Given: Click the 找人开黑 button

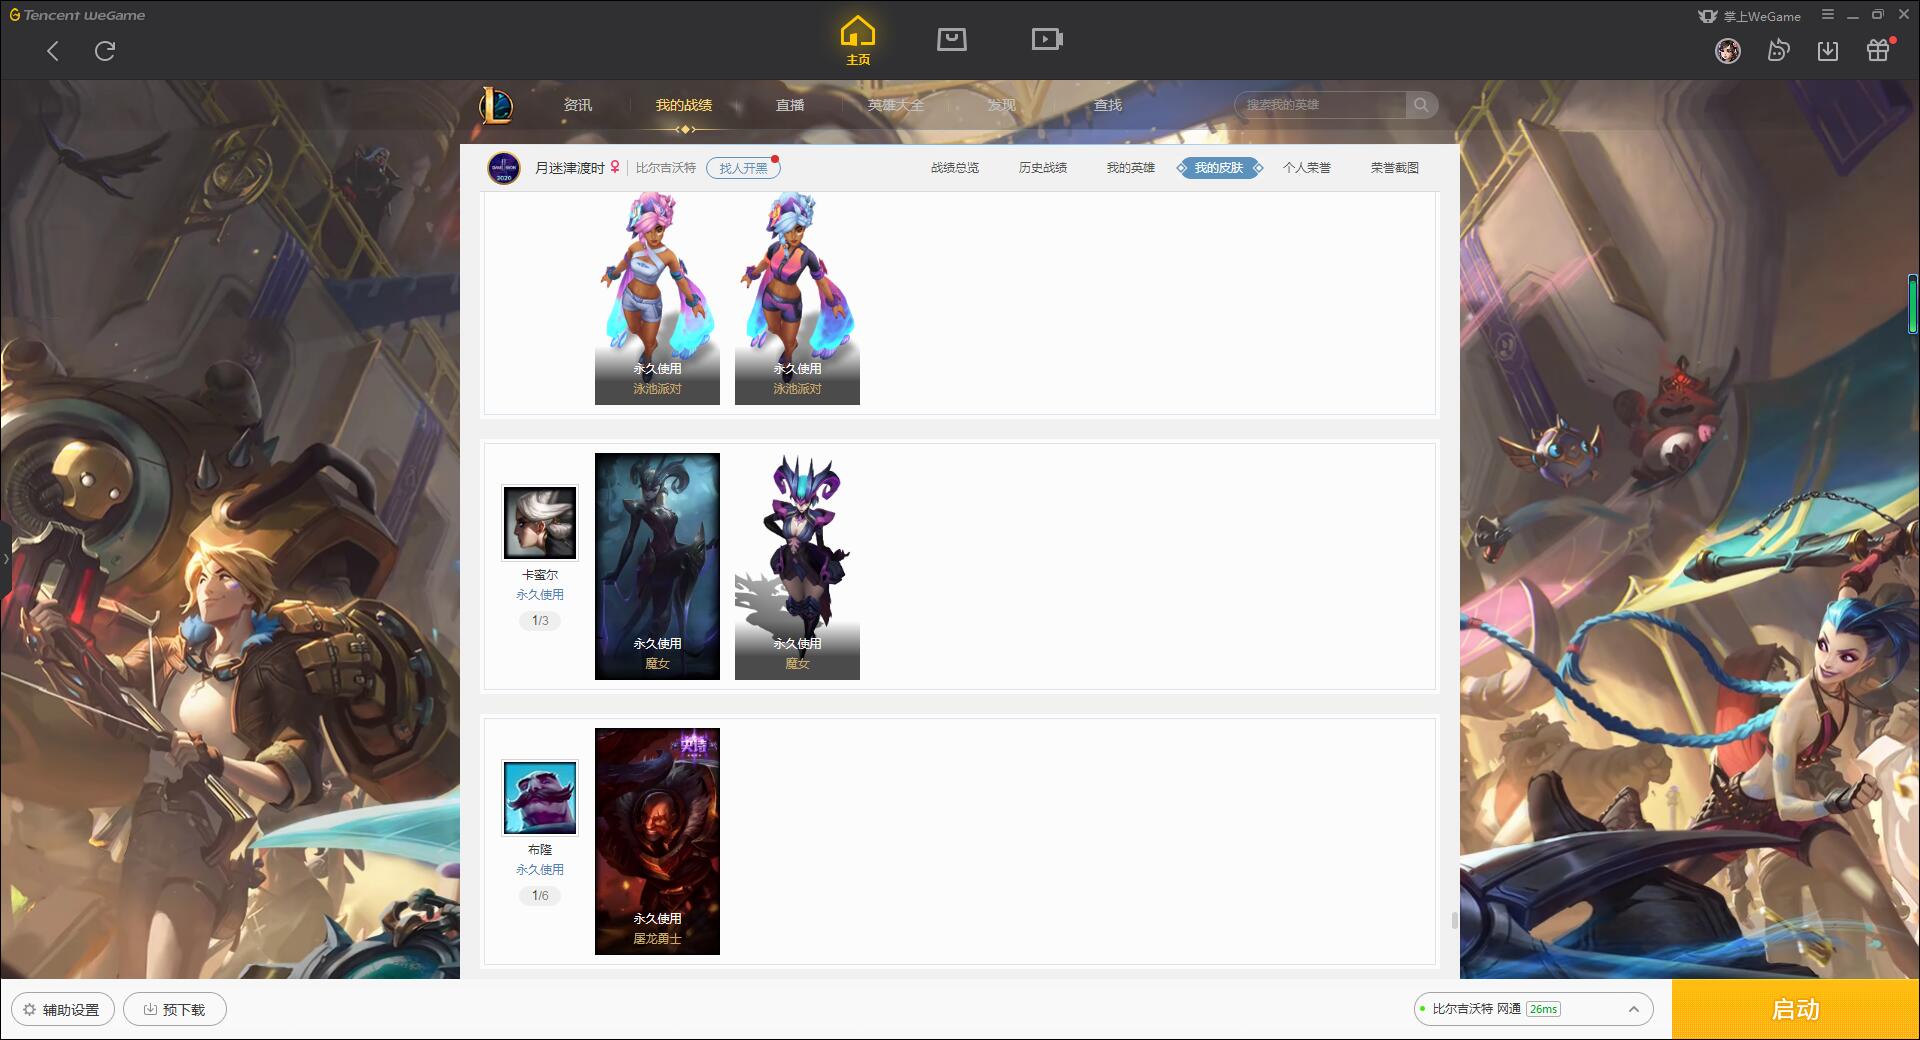Looking at the screenshot, I should tap(743, 168).
